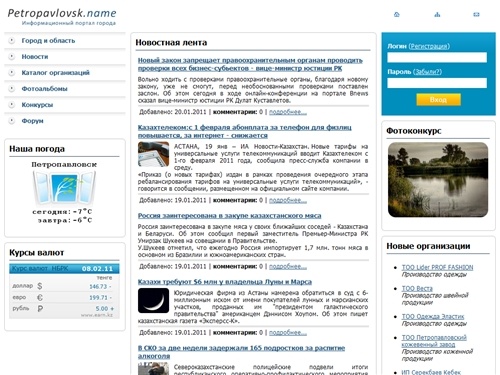The image size is (500, 375).
Task: Open the Казахи требуют $6 млн headline
Action: pyautogui.click(x=225, y=282)
